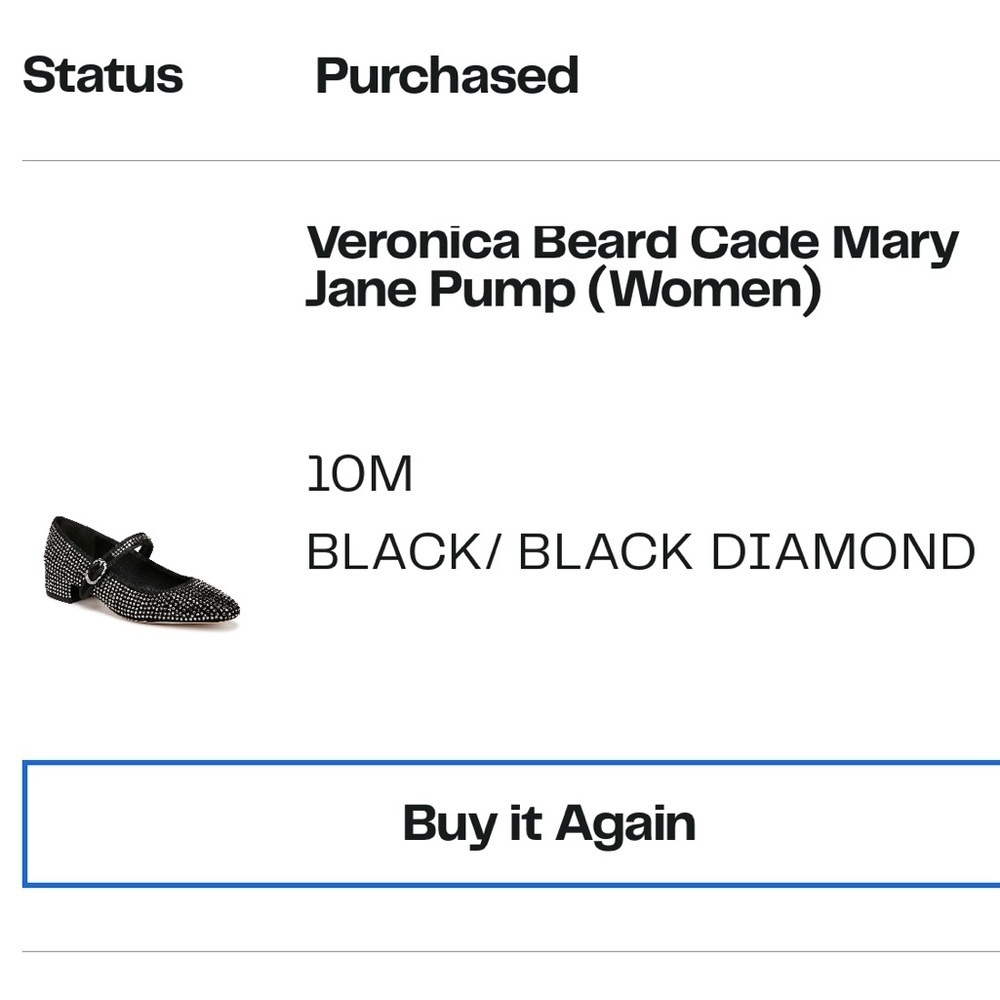Select the 10M size text
This screenshot has width=1000, height=1000.
click(x=360, y=474)
